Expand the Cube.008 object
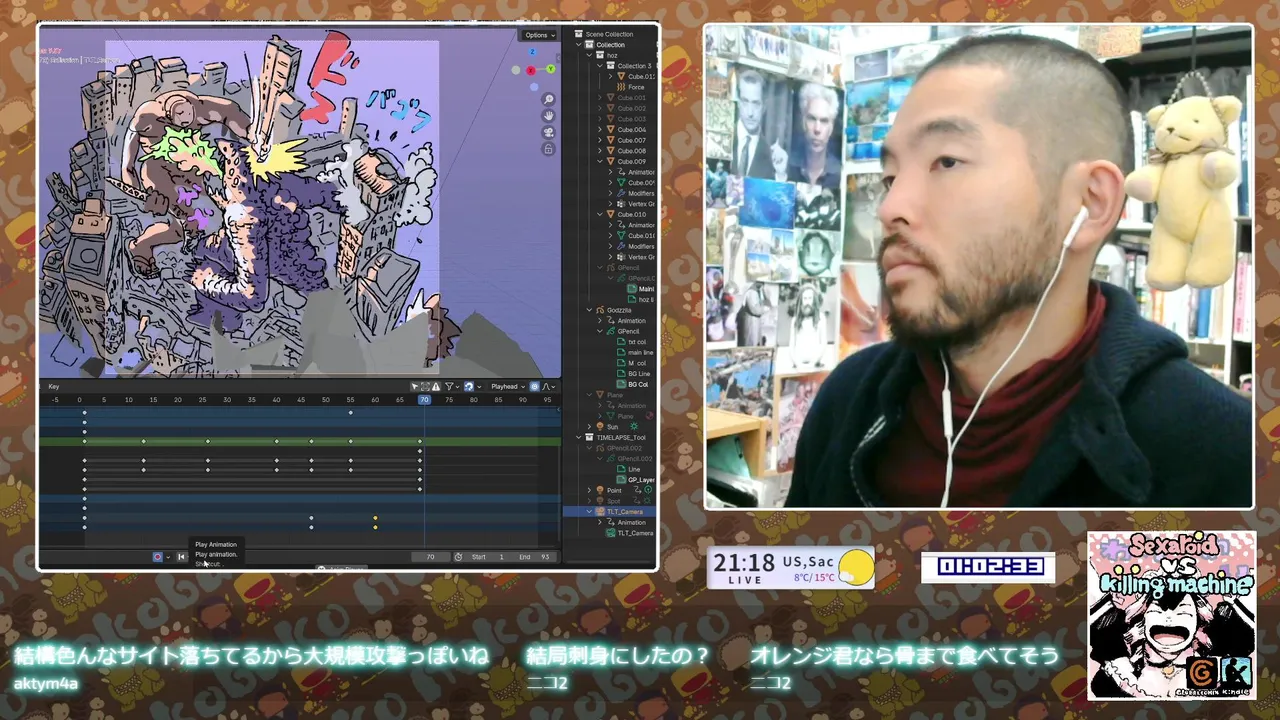Image resolution: width=1280 pixels, height=720 pixels. [x=600, y=151]
